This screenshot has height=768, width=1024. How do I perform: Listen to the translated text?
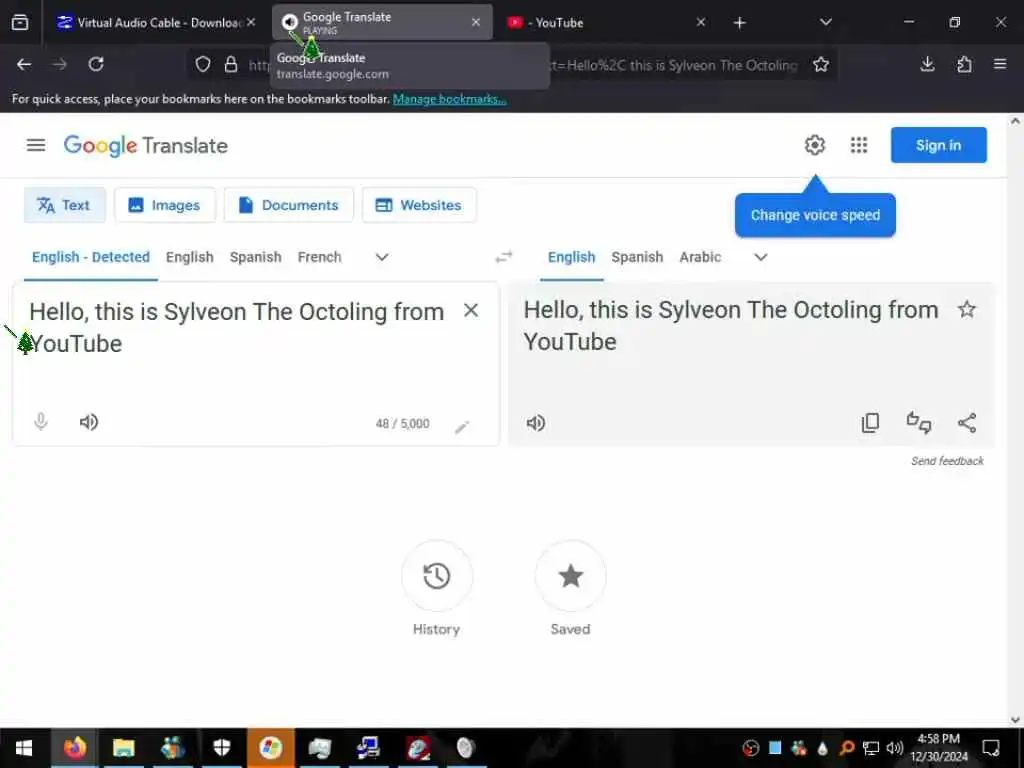[536, 423]
